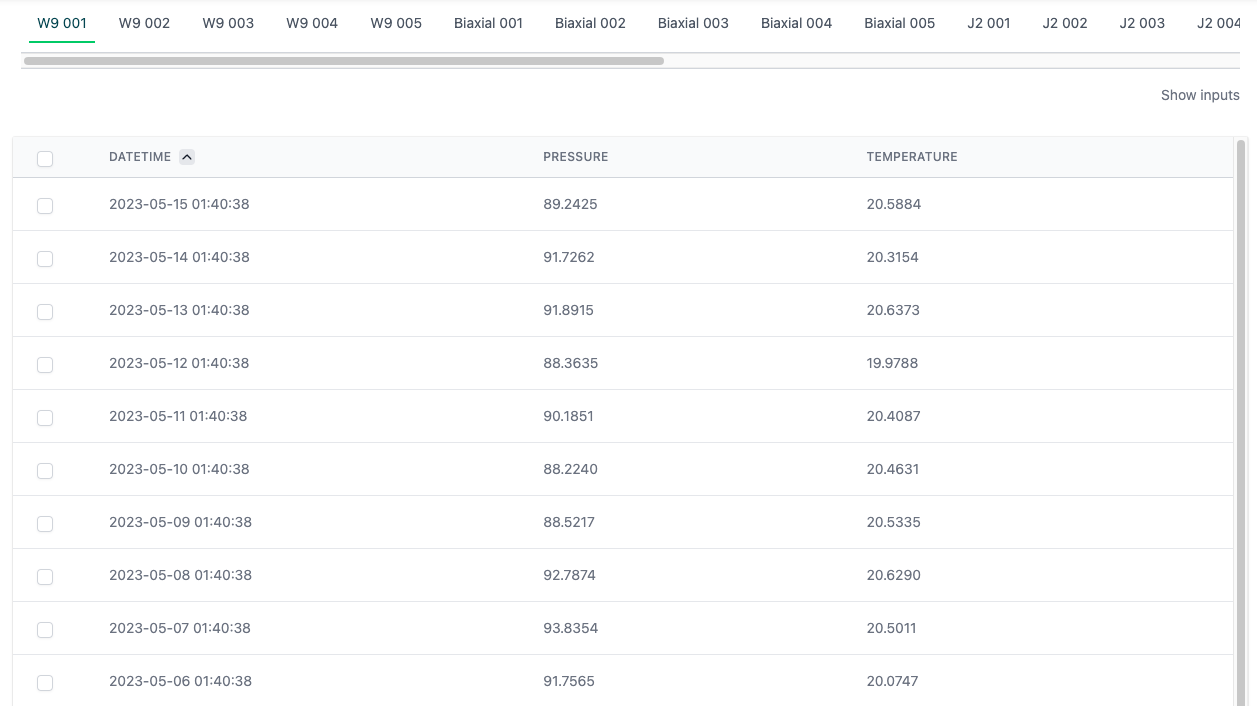The image size is (1257, 706).
Task: Click the PRESSURE column header
Action: pyautogui.click(x=575, y=157)
